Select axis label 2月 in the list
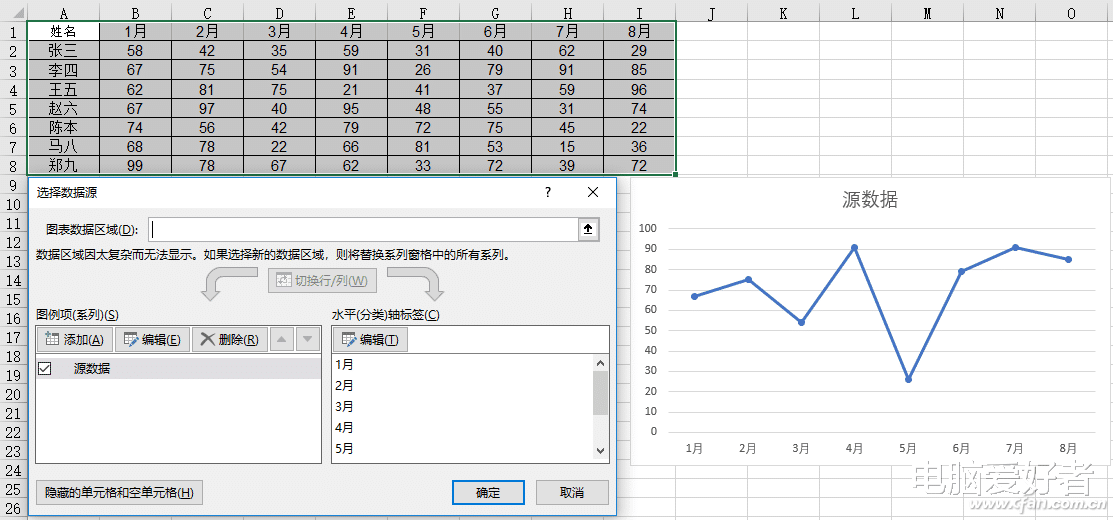Viewport: 1113px width, 520px height. click(344, 386)
